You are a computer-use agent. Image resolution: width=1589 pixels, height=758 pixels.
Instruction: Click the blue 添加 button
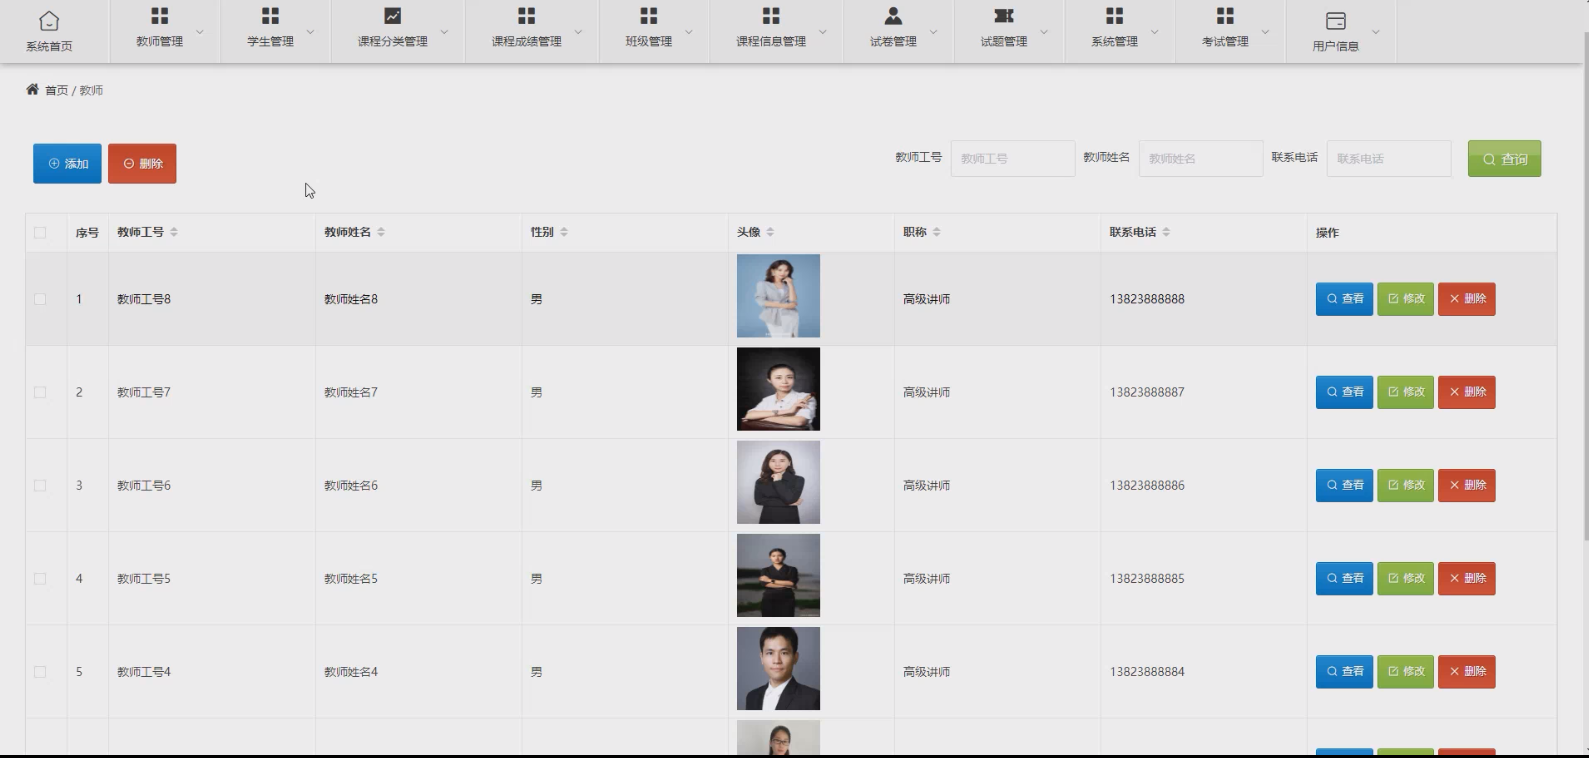coord(67,164)
